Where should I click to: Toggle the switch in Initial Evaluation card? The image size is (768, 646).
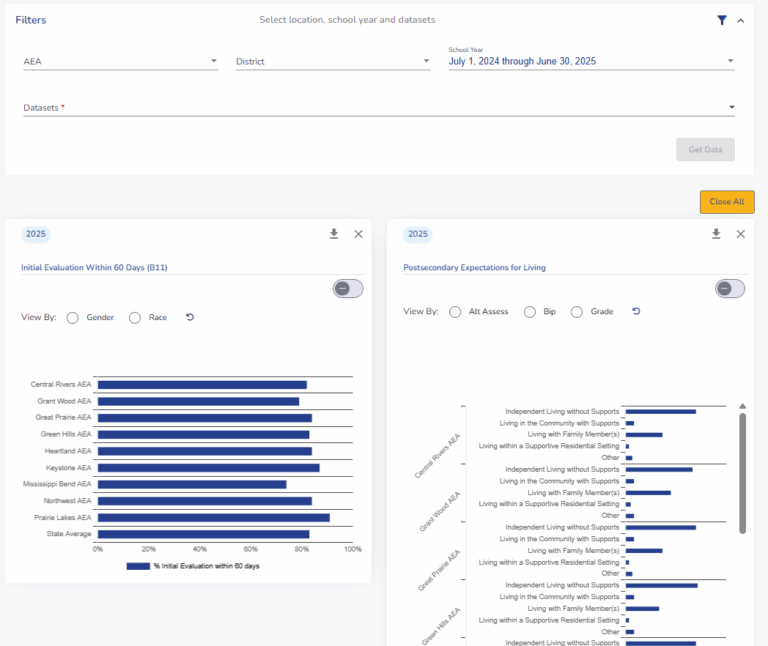pyautogui.click(x=347, y=288)
